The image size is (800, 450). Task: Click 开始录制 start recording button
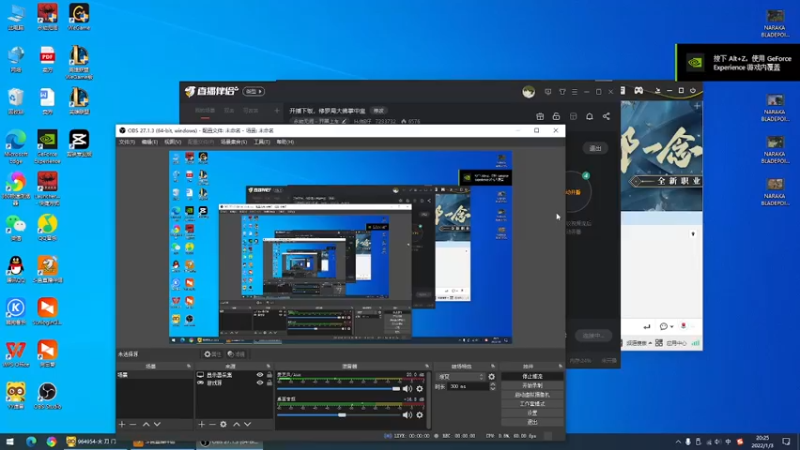click(532, 386)
